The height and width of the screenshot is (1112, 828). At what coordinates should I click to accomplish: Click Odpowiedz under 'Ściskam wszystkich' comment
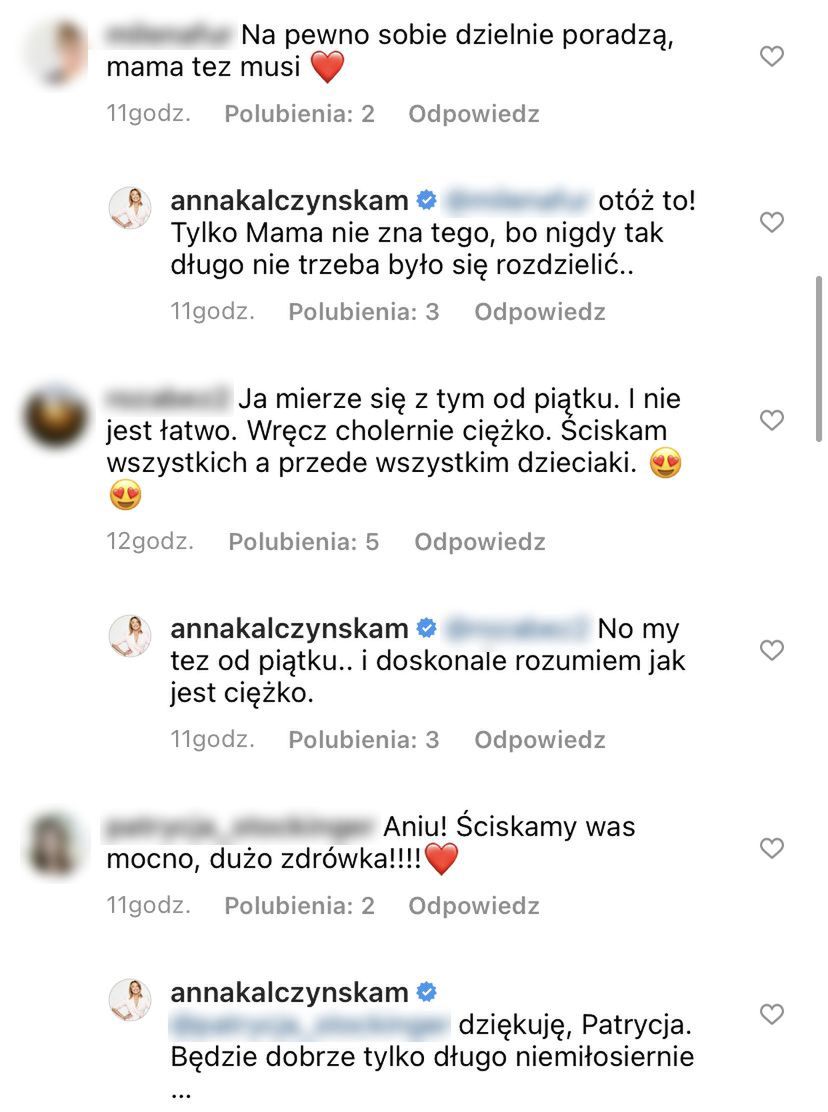click(x=480, y=542)
